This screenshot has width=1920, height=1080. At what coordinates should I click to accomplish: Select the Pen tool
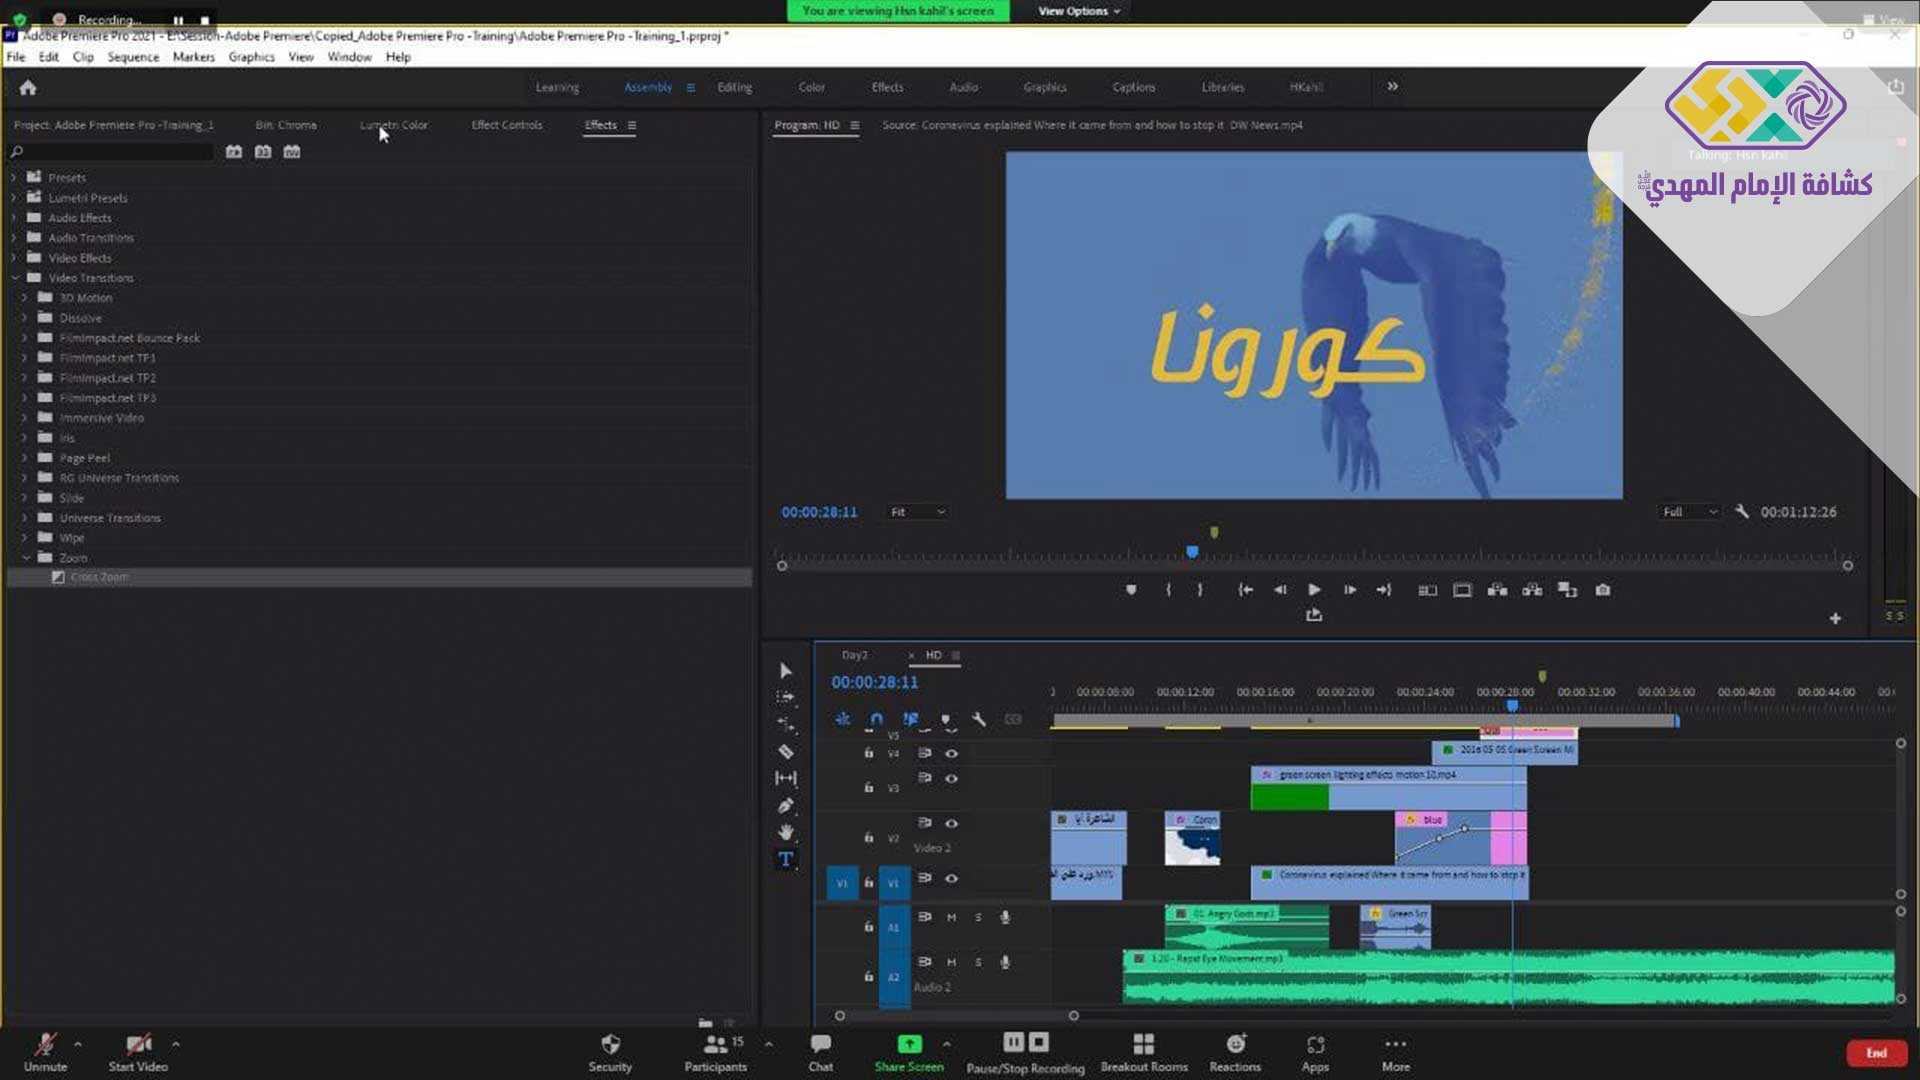[786, 806]
